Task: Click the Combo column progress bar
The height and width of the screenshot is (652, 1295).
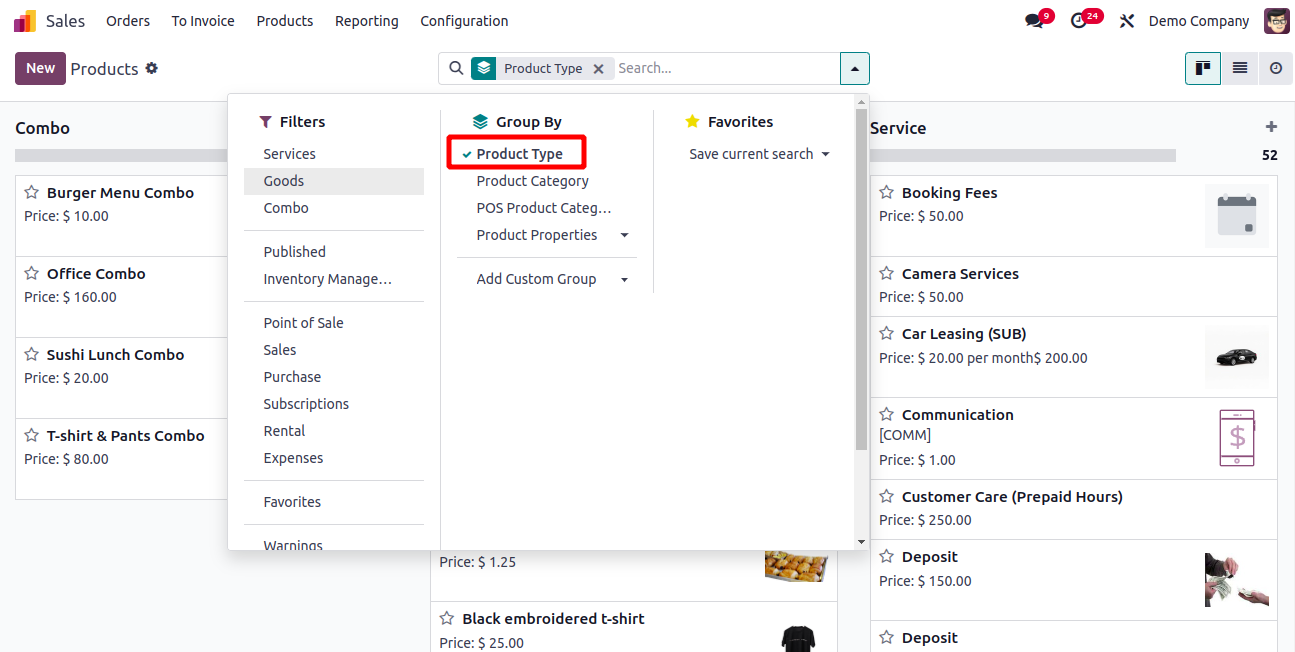Action: tap(121, 155)
